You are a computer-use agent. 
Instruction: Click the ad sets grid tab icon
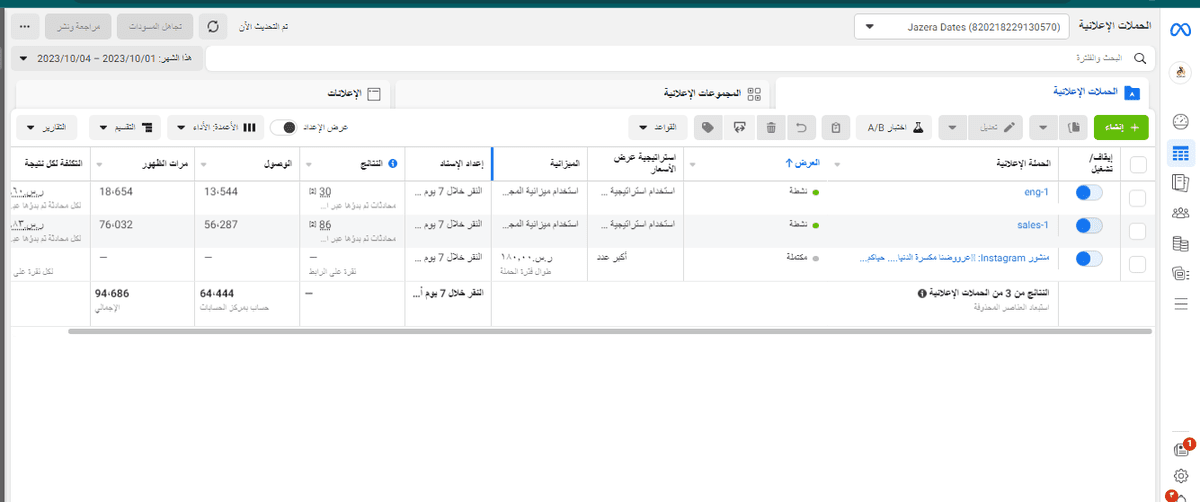754,93
